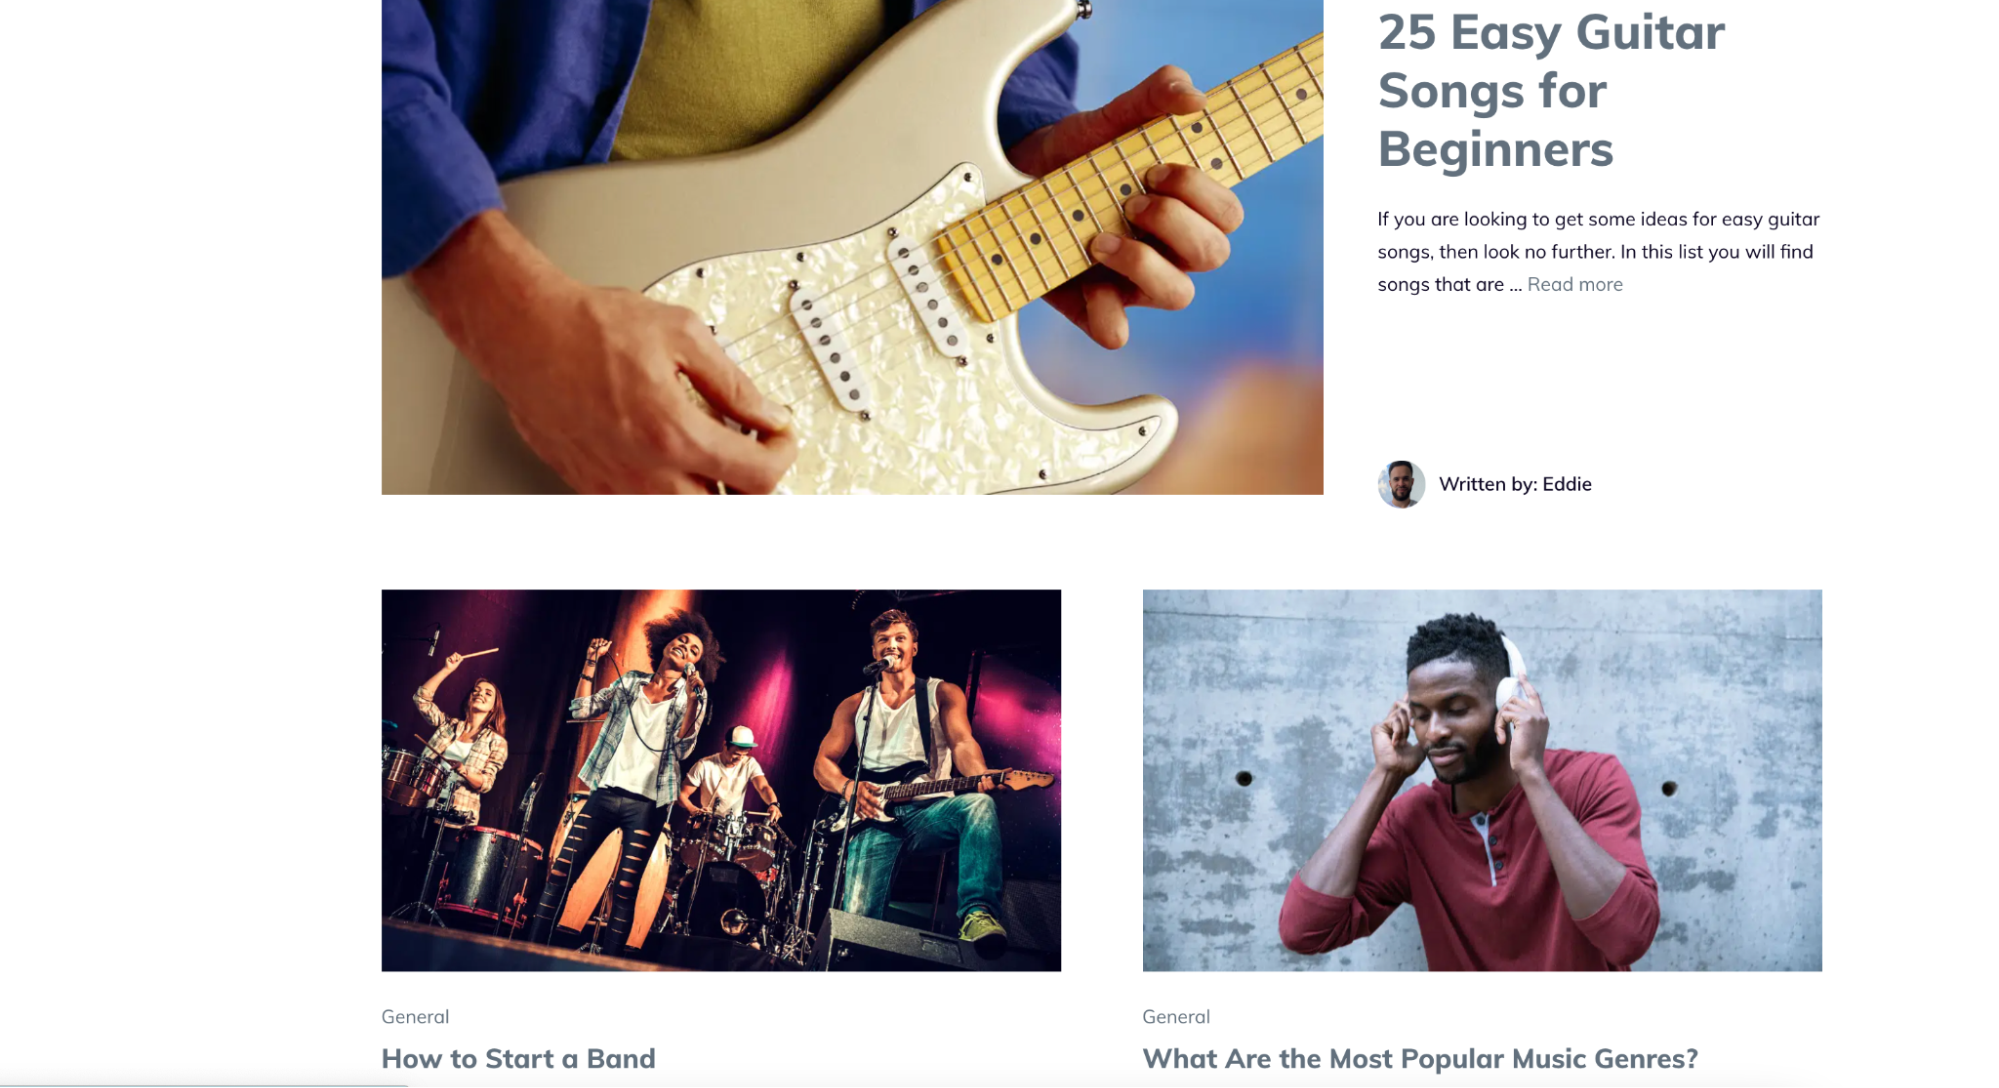
Task: Click the man with headphones thumbnail
Action: pyautogui.click(x=1482, y=780)
